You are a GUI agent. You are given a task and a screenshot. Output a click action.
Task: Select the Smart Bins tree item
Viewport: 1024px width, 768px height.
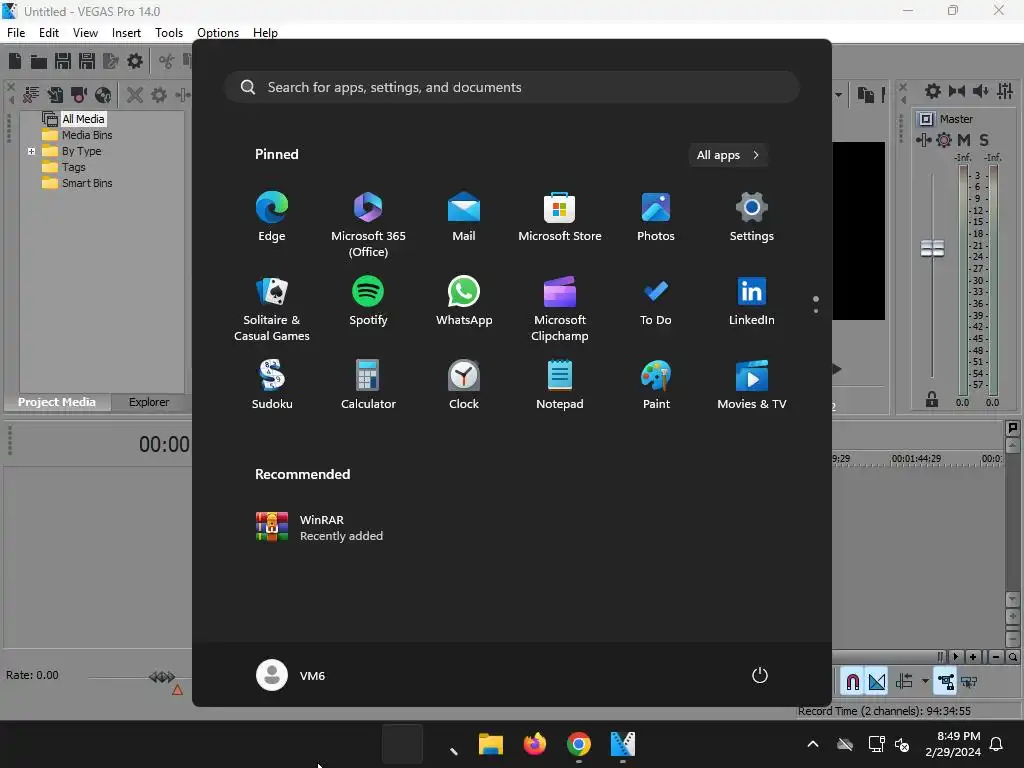click(x=87, y=184)
